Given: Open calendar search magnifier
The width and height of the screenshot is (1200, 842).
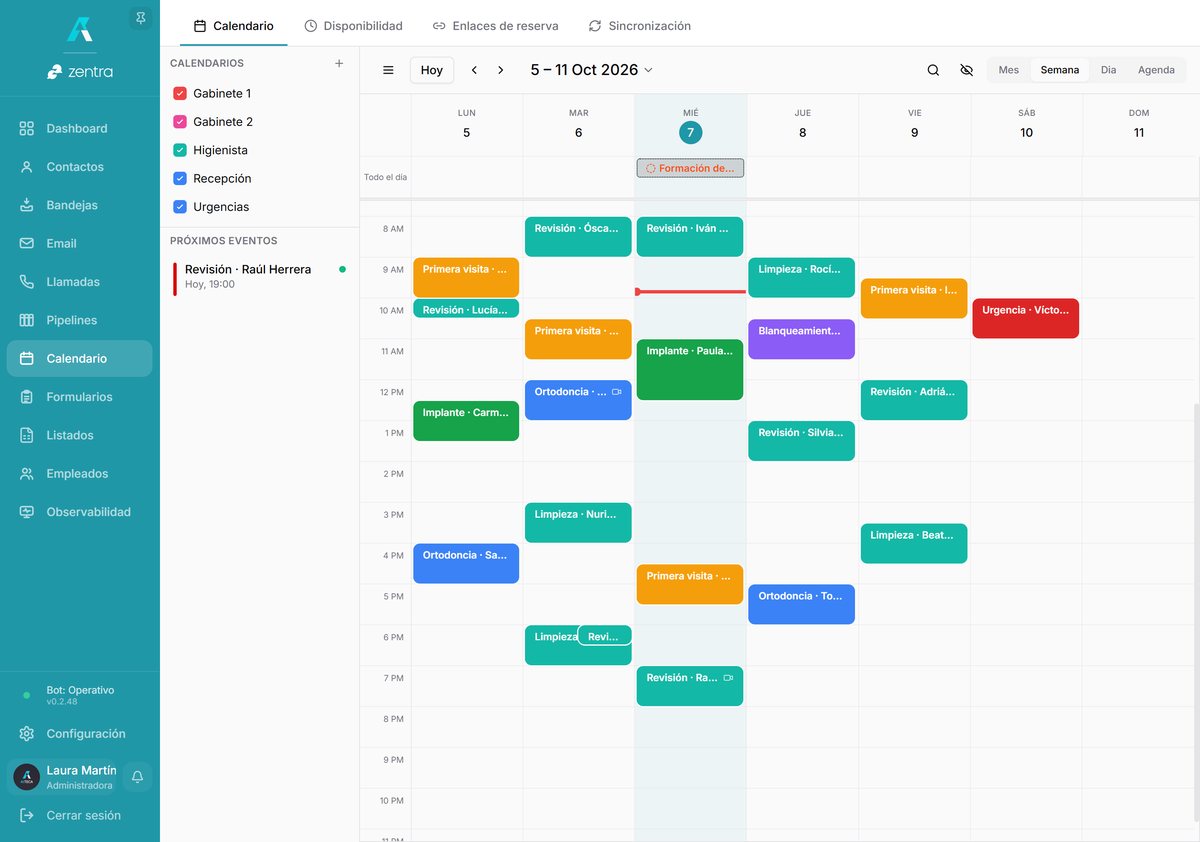Looking at the screenshot, I should tap(933, 70).
